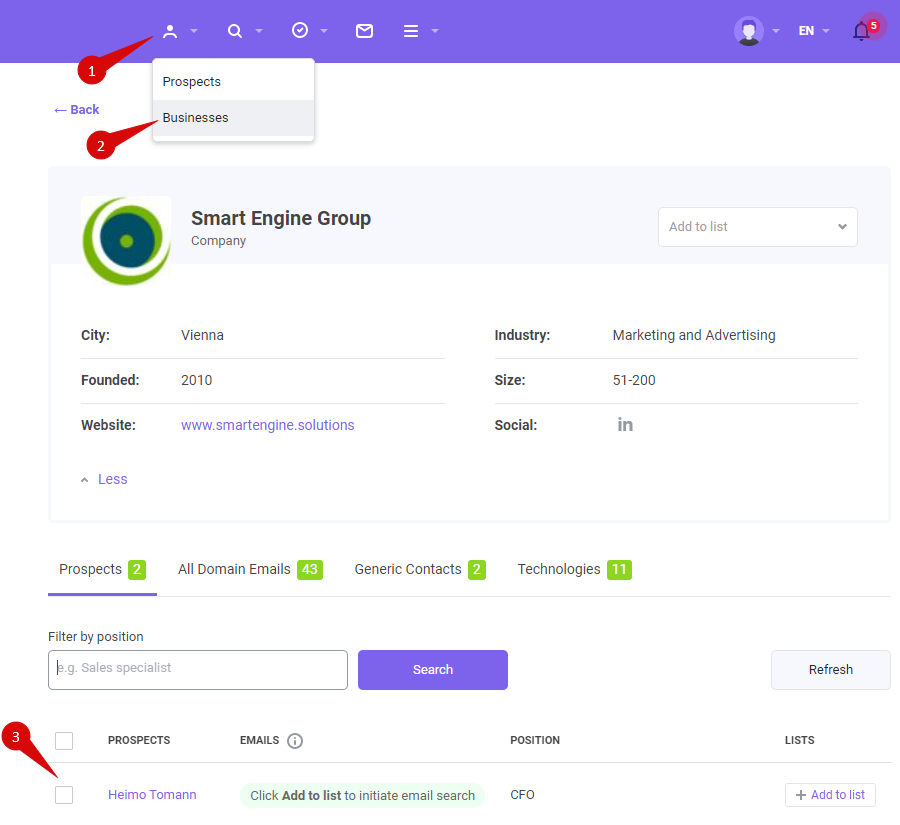Open the company Add to list dropdown

tap(758, 227)
